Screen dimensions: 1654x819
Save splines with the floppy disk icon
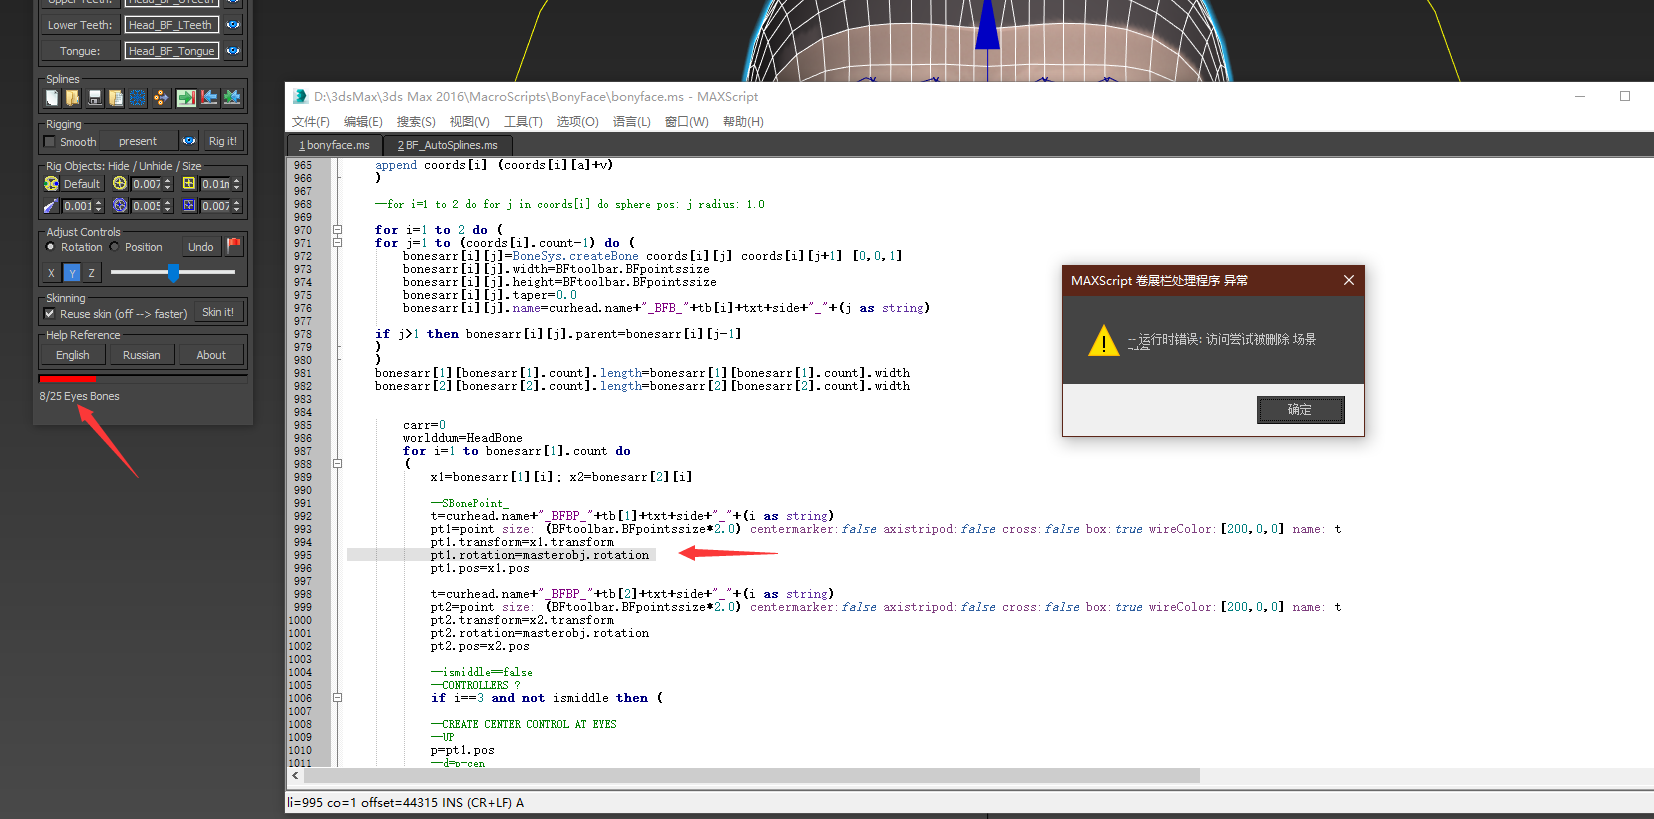point(95,97)
